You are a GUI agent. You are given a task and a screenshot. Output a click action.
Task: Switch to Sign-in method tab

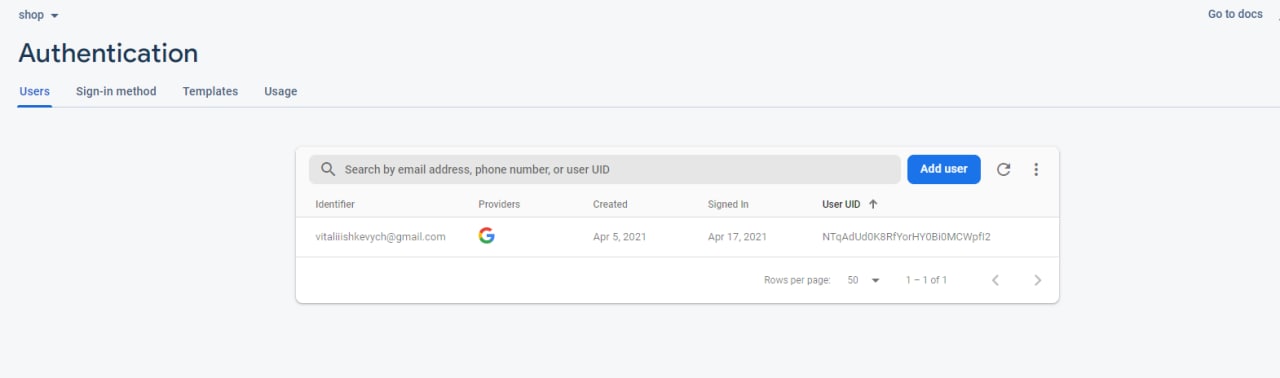coord(116,91)
